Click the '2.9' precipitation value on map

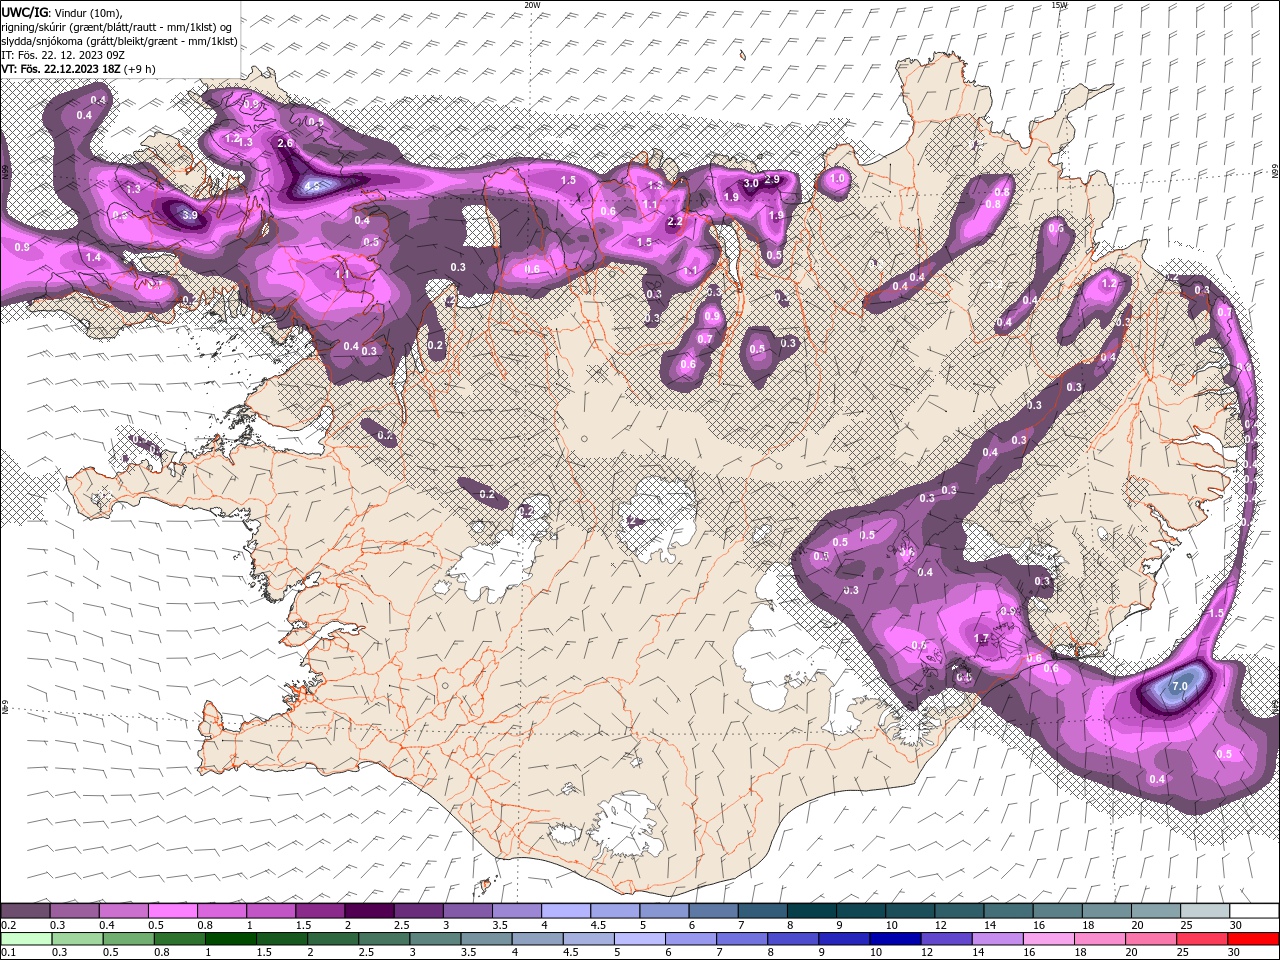tap(772, 179)
